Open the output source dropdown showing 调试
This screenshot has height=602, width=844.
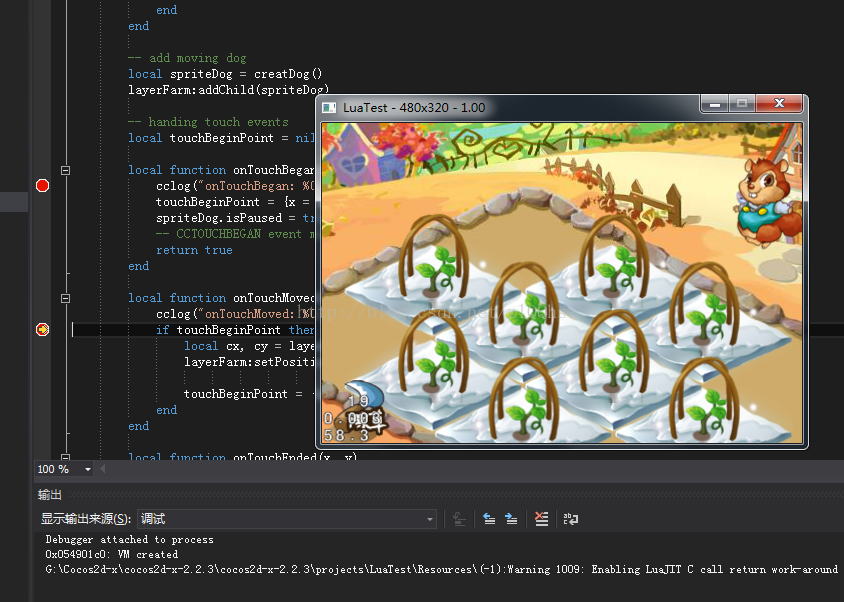(286, 519)
